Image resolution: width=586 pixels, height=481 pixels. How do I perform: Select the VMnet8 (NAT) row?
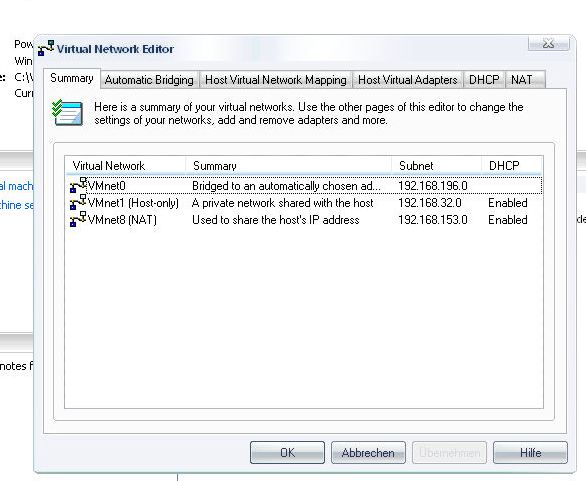click(304, 220)
